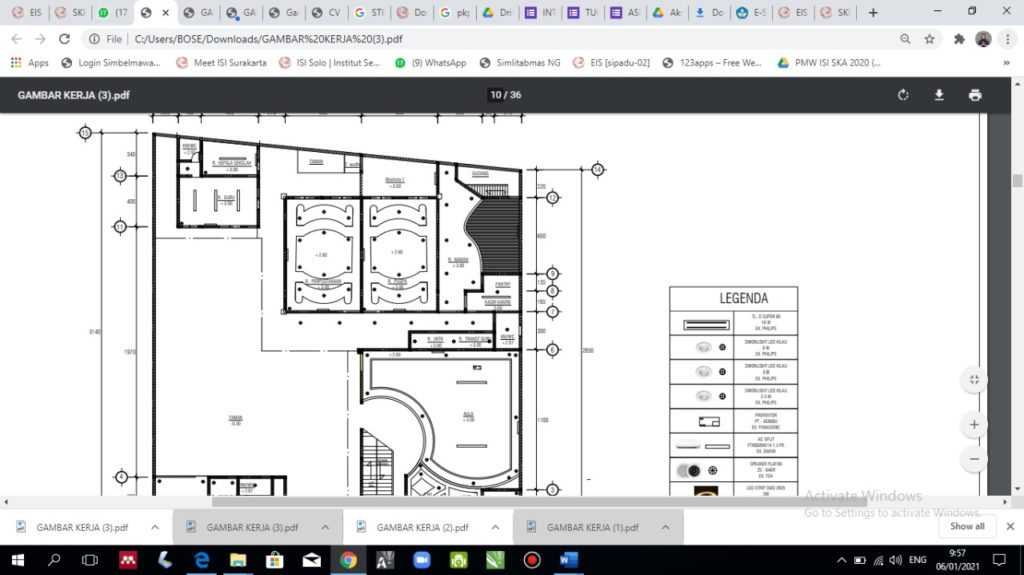
Task: Open the Chrome extensions puzzle icon
Action: (x=959, y=39)
